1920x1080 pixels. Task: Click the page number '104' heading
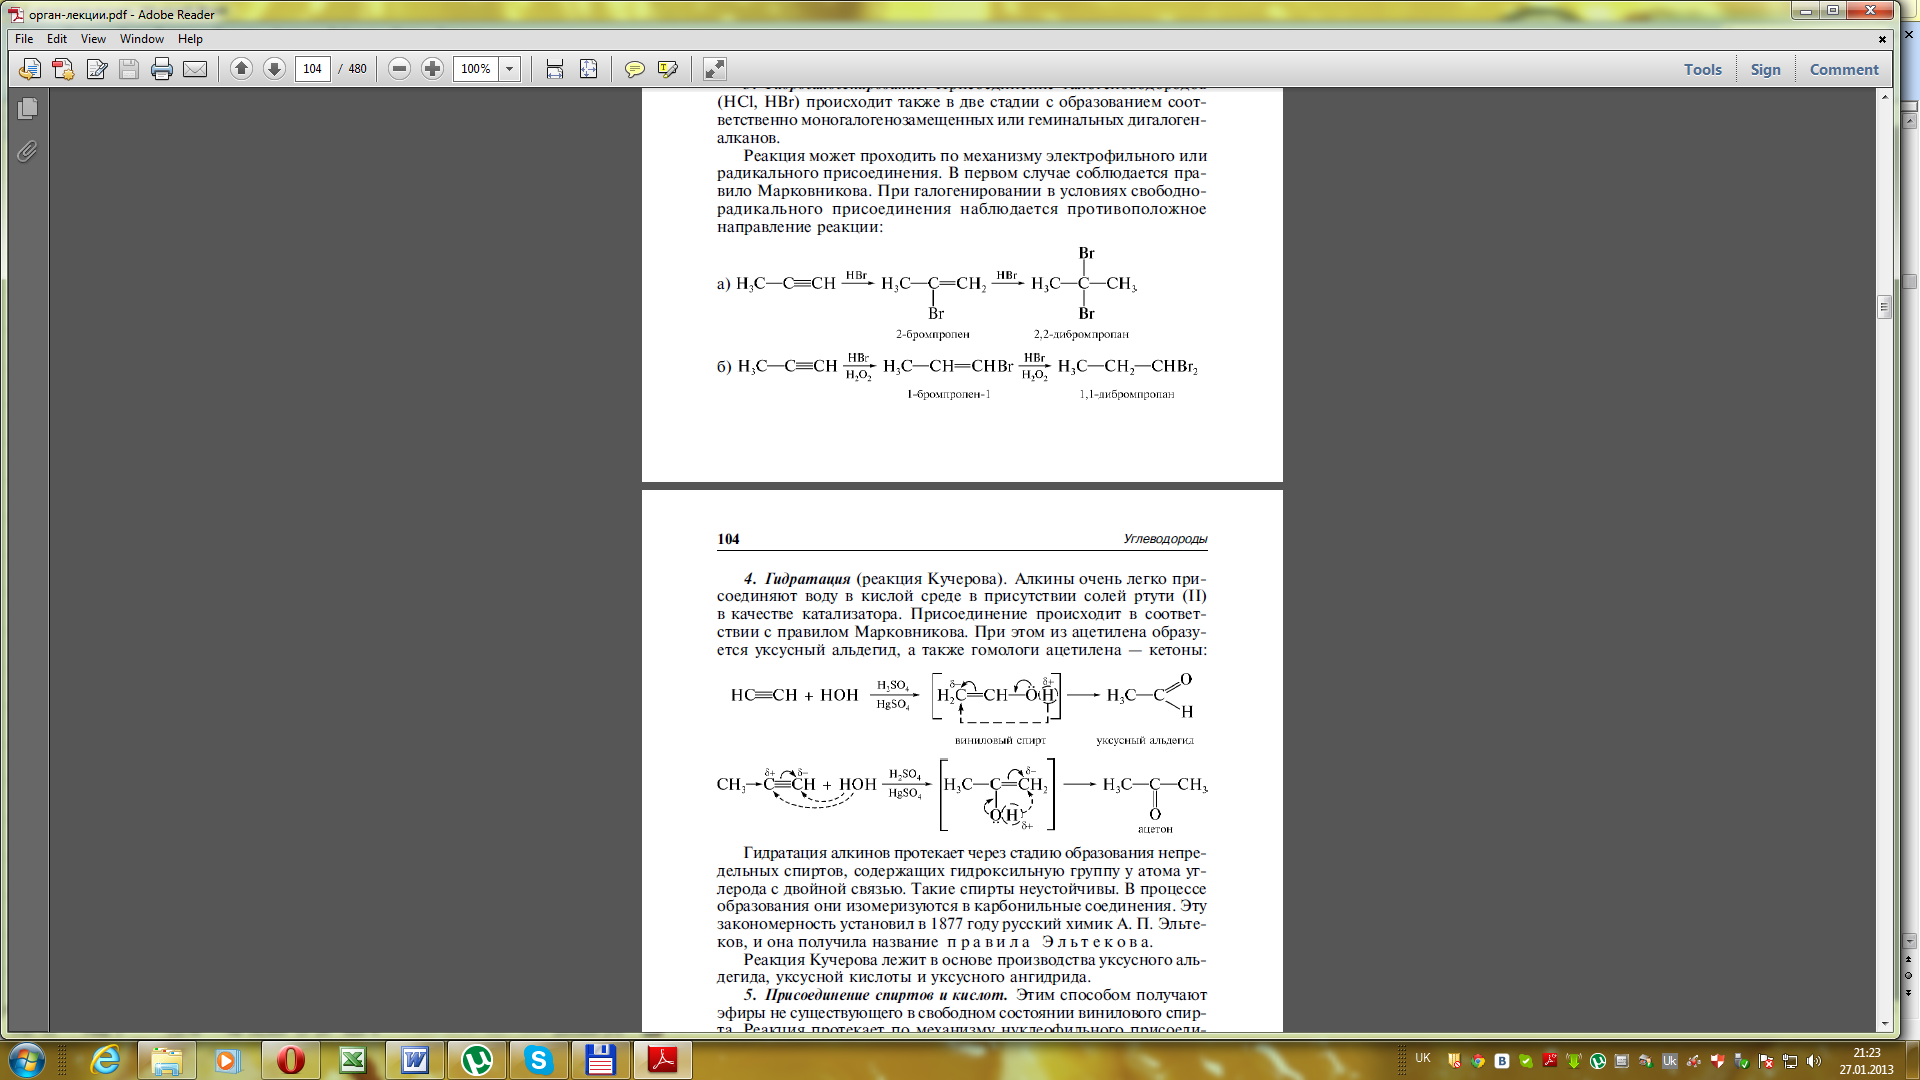(x=728, y=539)
